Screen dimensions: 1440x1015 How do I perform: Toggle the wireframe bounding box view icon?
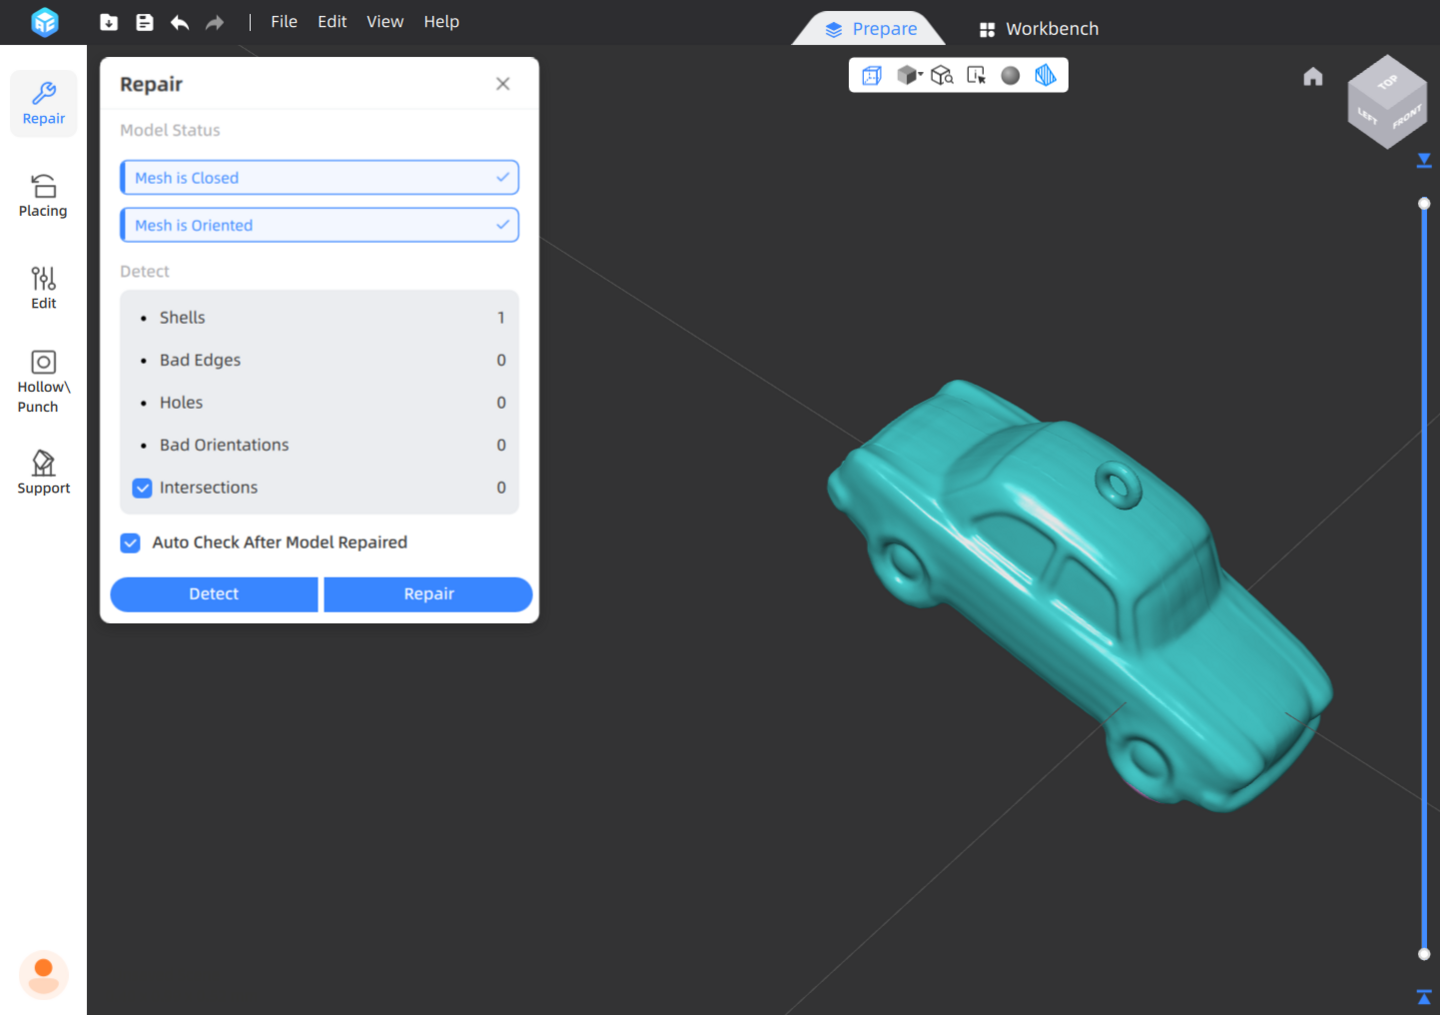(x=872, y=75)
